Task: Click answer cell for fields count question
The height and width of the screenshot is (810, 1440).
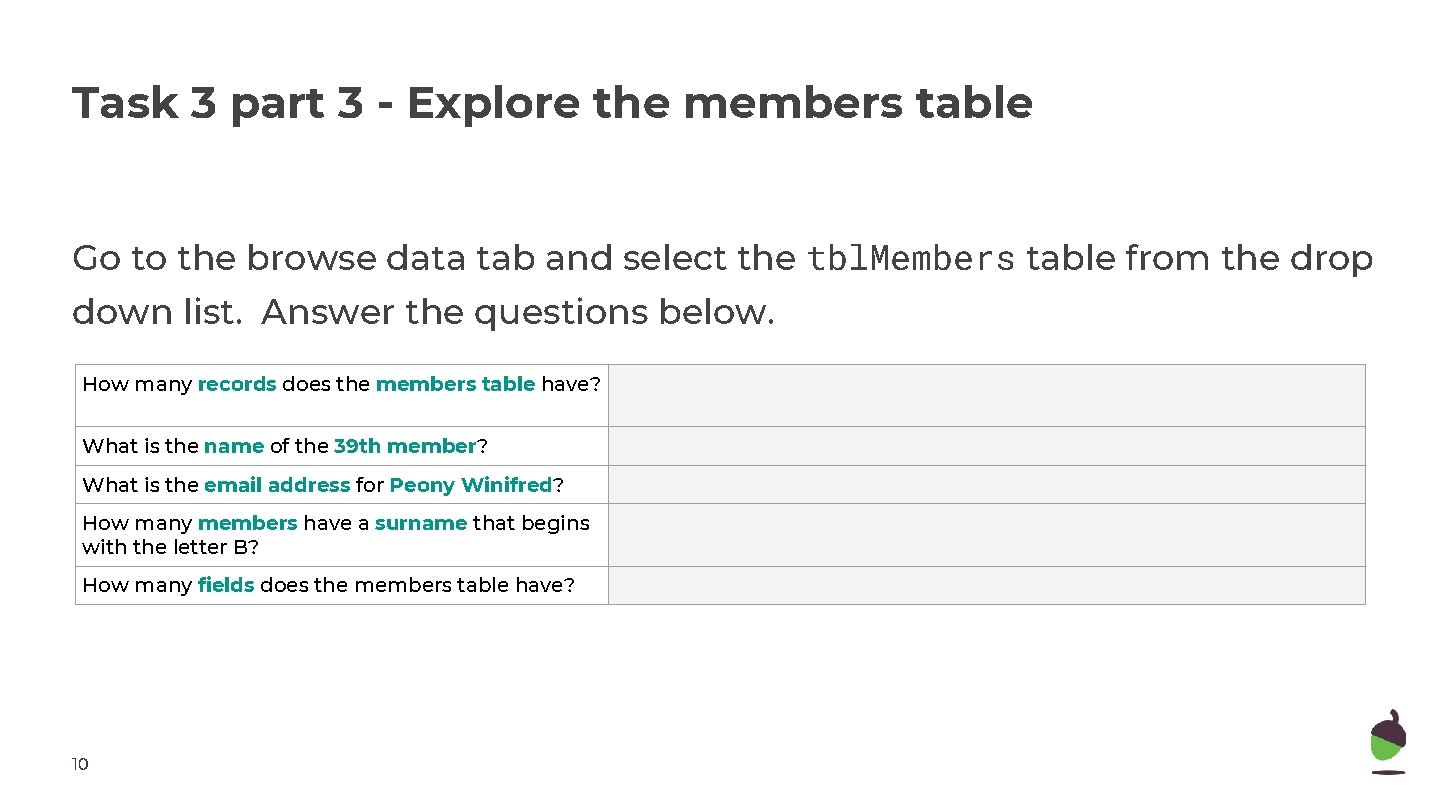Action: (986, 585)
